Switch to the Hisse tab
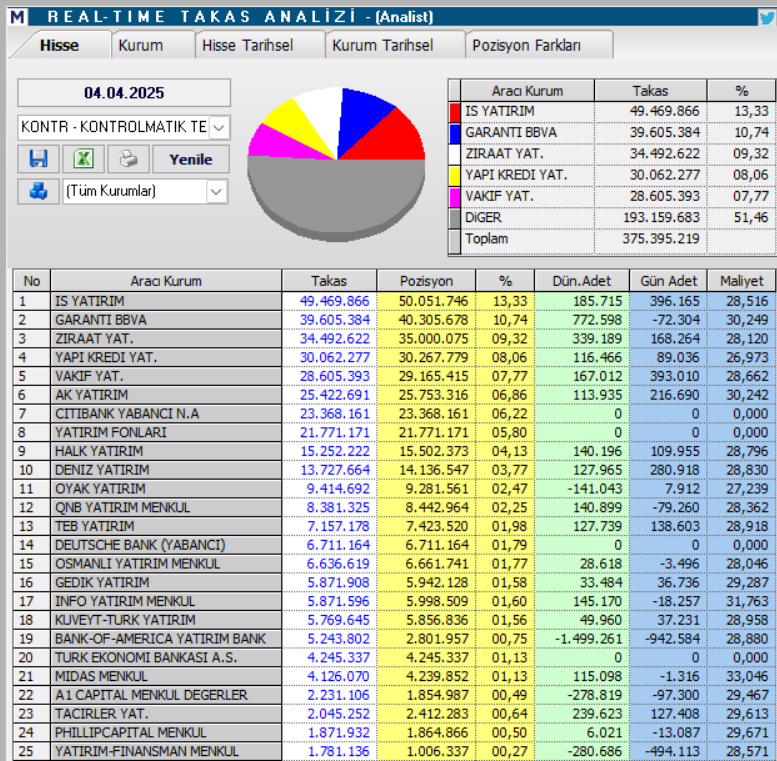The image size is (777, 761). [x=59, y=46]
